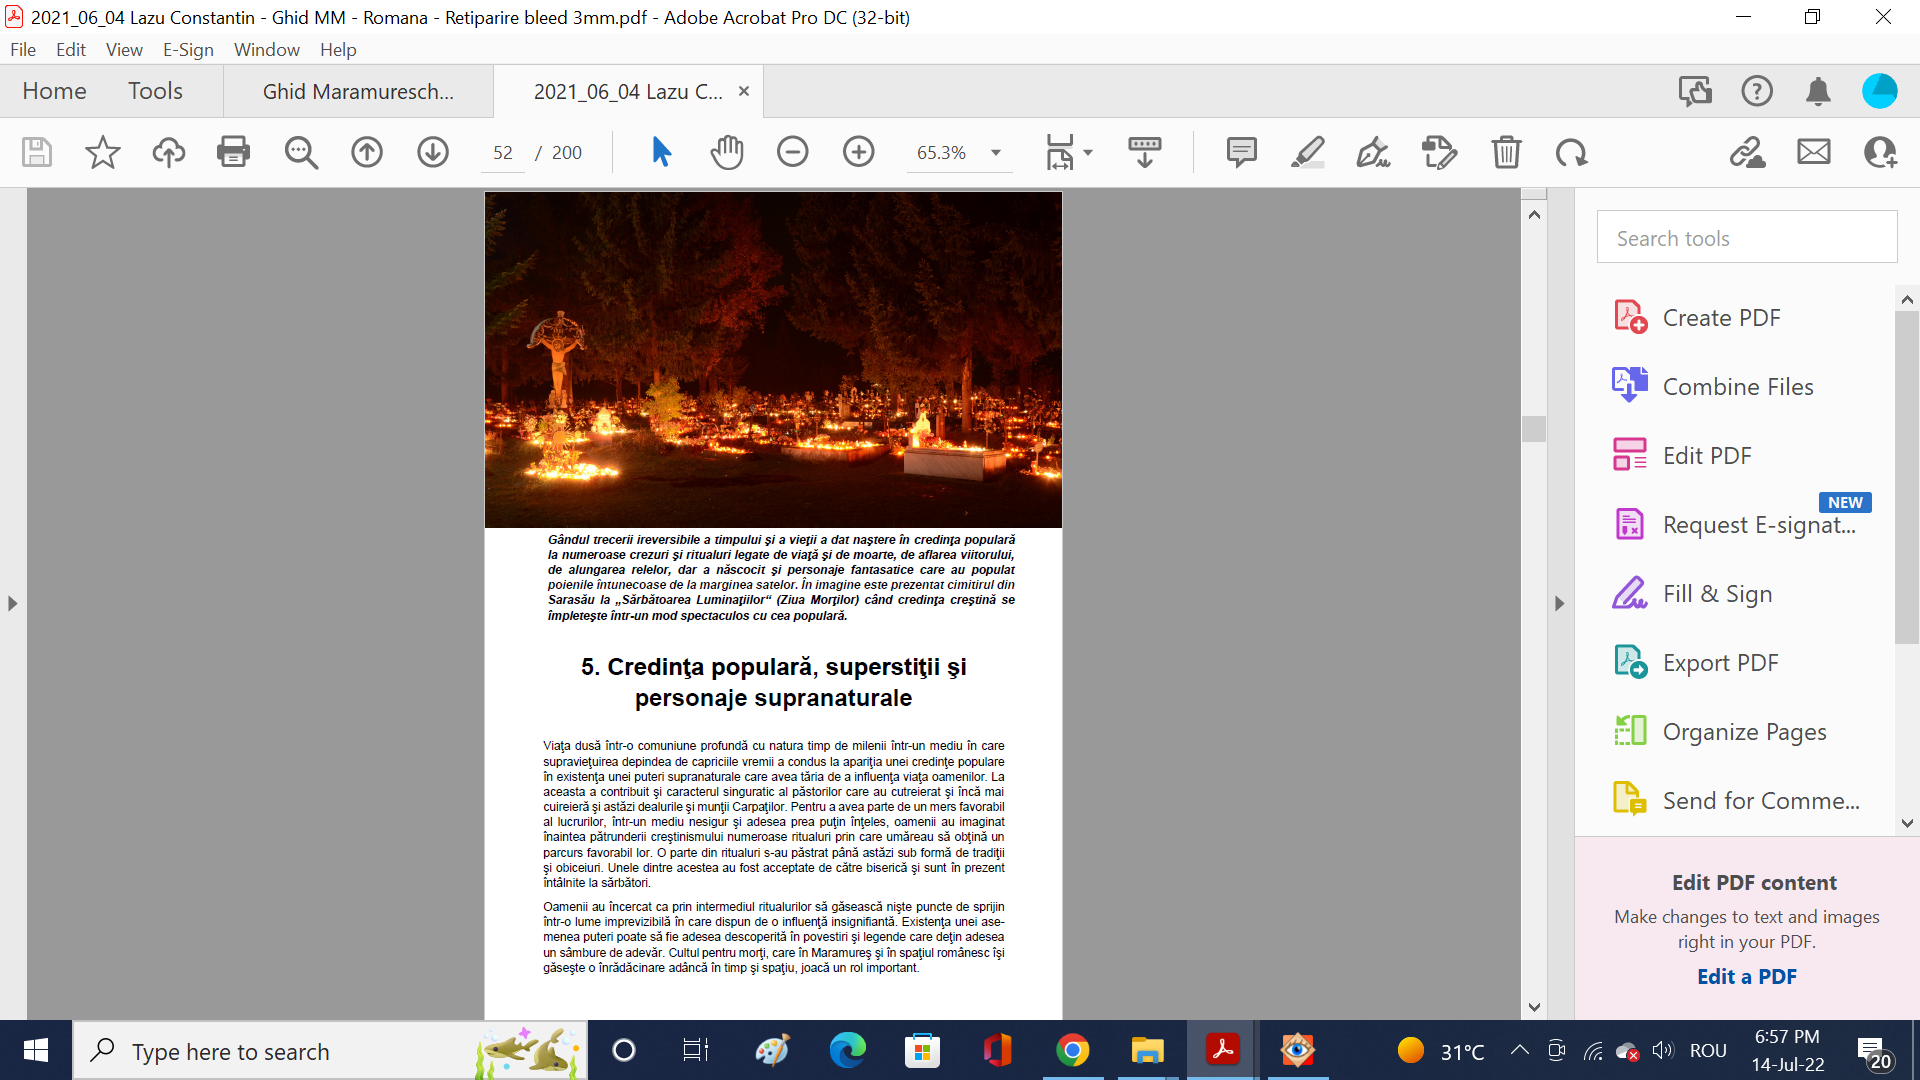The image size is (1920, 1080).
Task: Open the zoom level dropdown
Action: [x=996, y=152]
